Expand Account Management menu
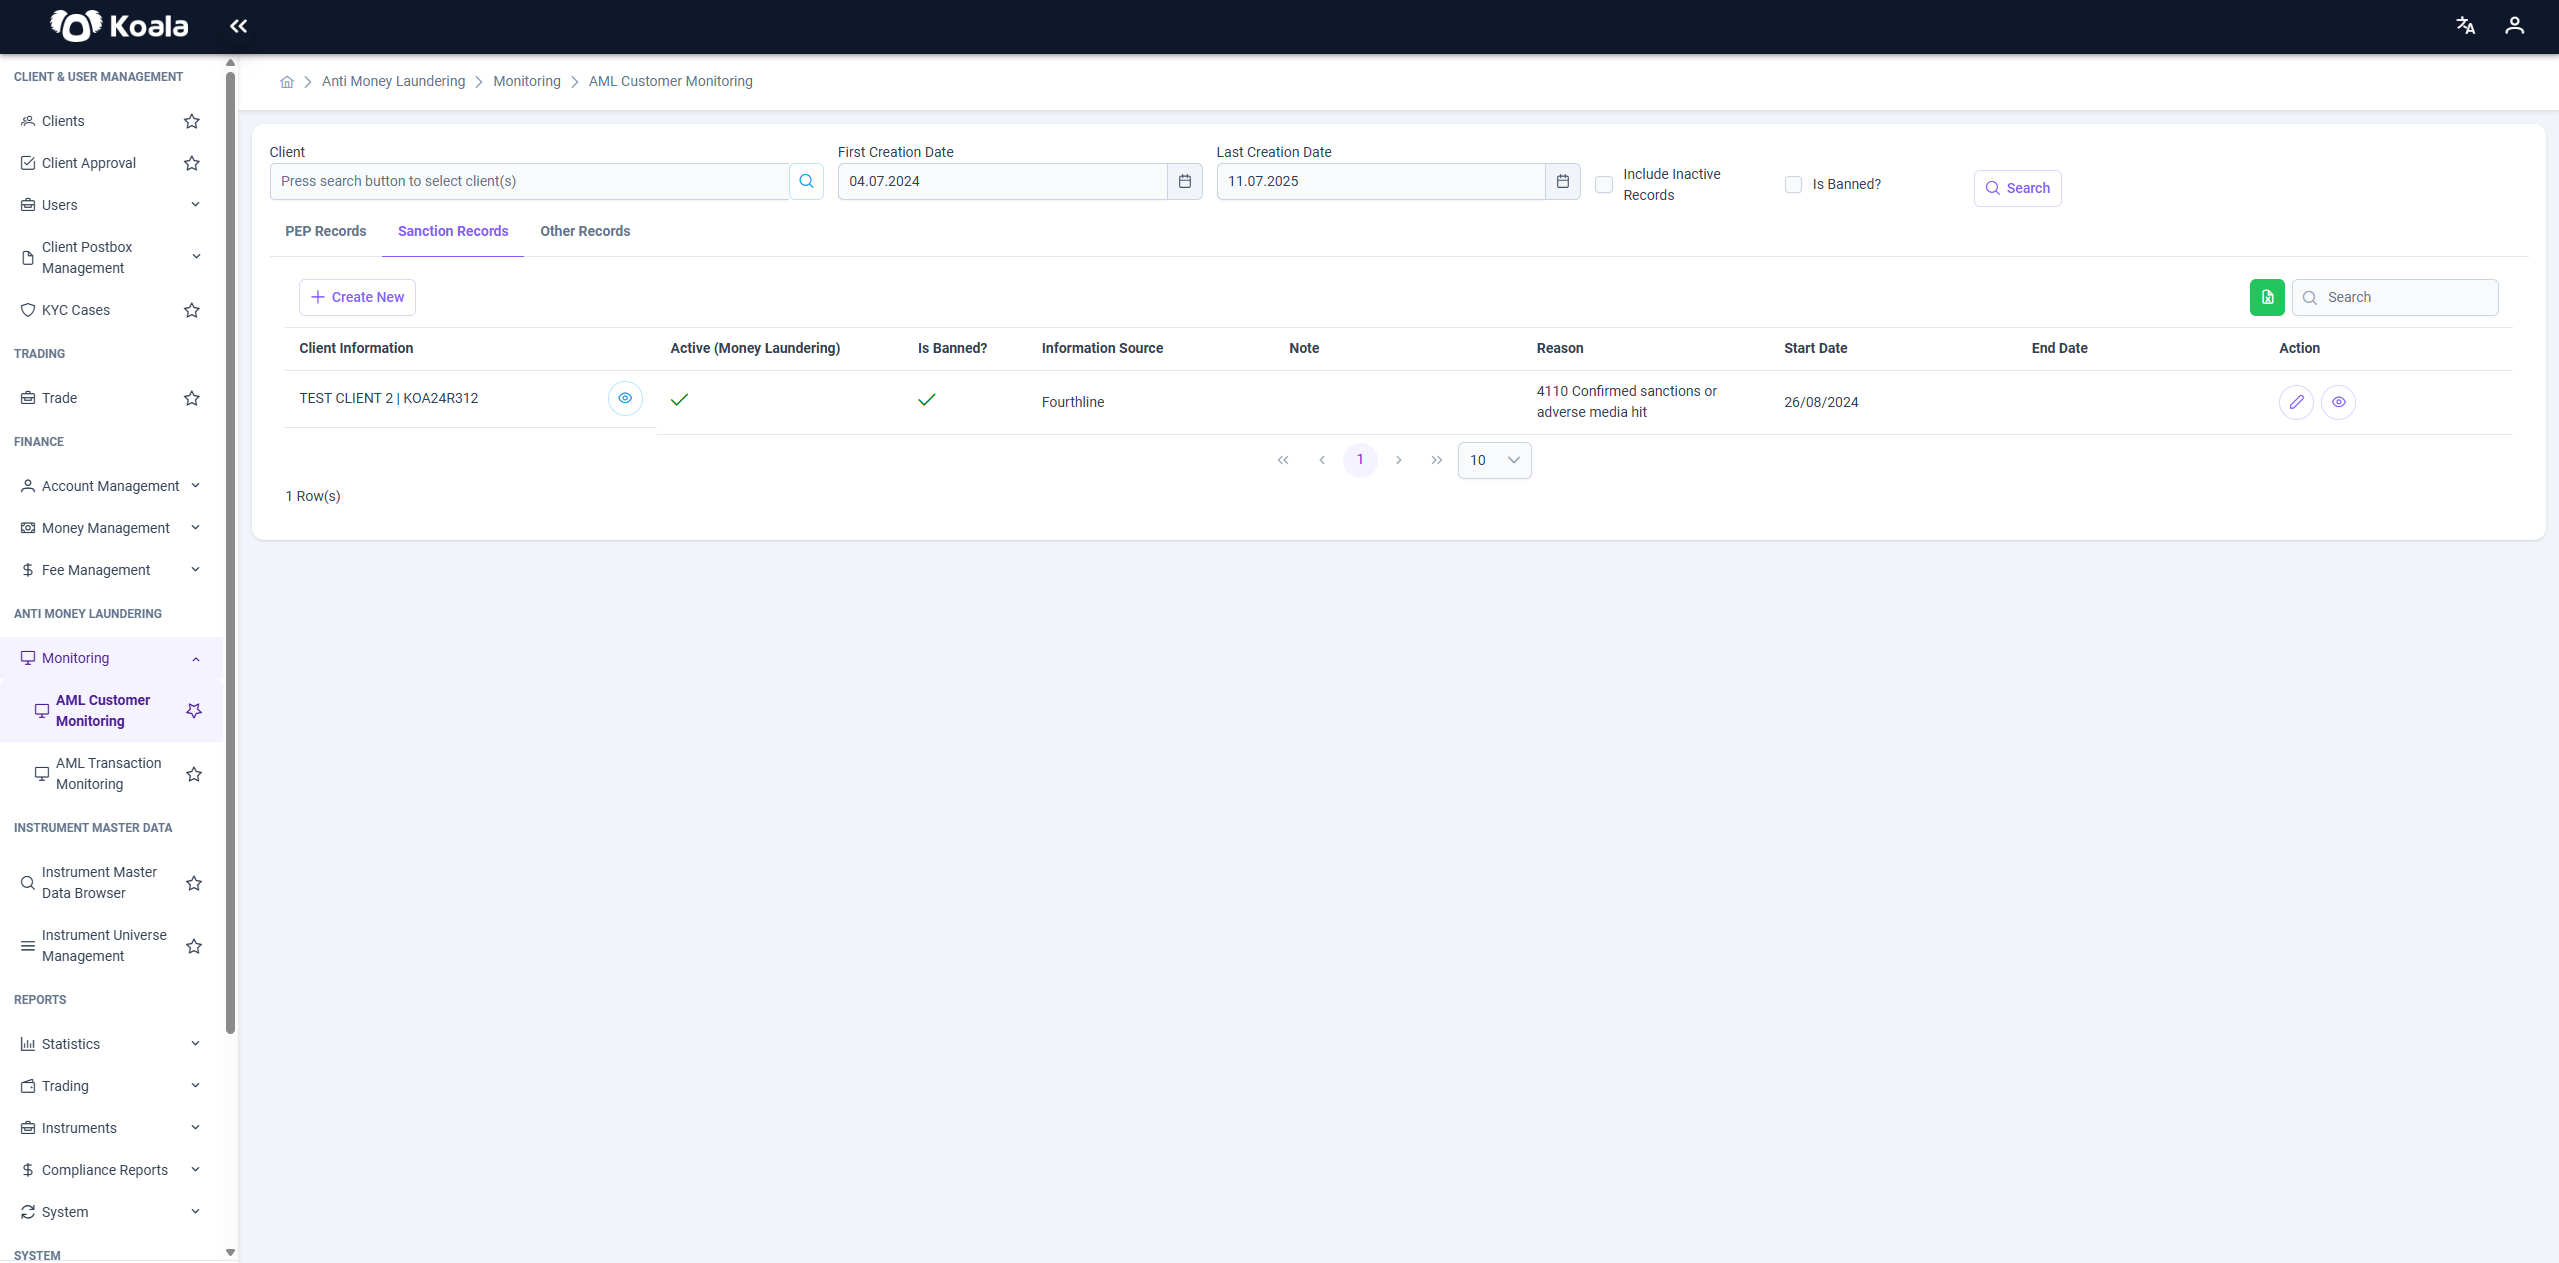2559x1263 pixels. 110,486
